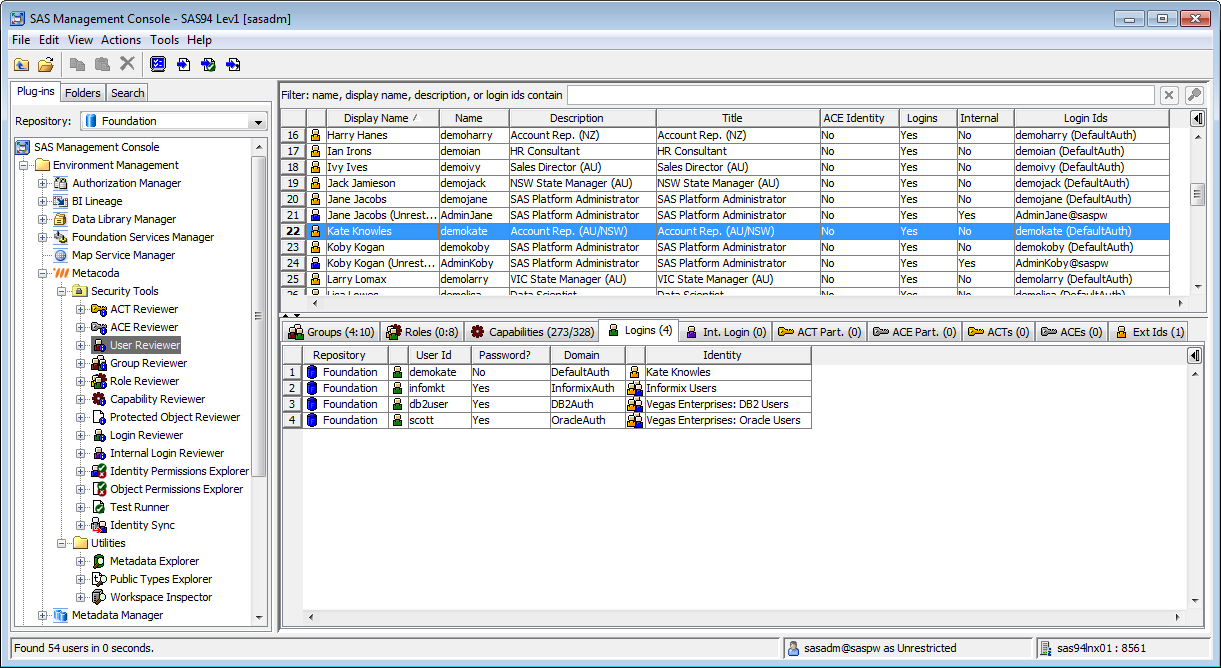Click the open folder toolbar icon

(46, 64)
